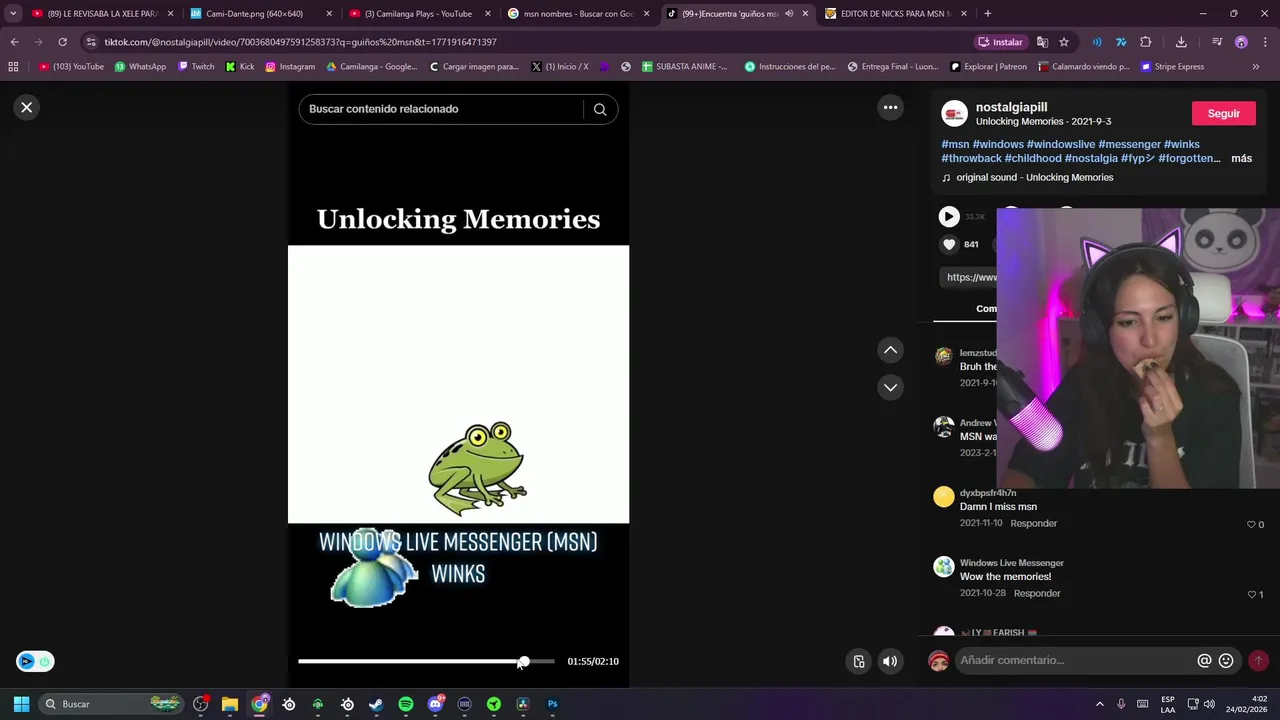Open the WhatsApp bookmark

coord(140,67)
